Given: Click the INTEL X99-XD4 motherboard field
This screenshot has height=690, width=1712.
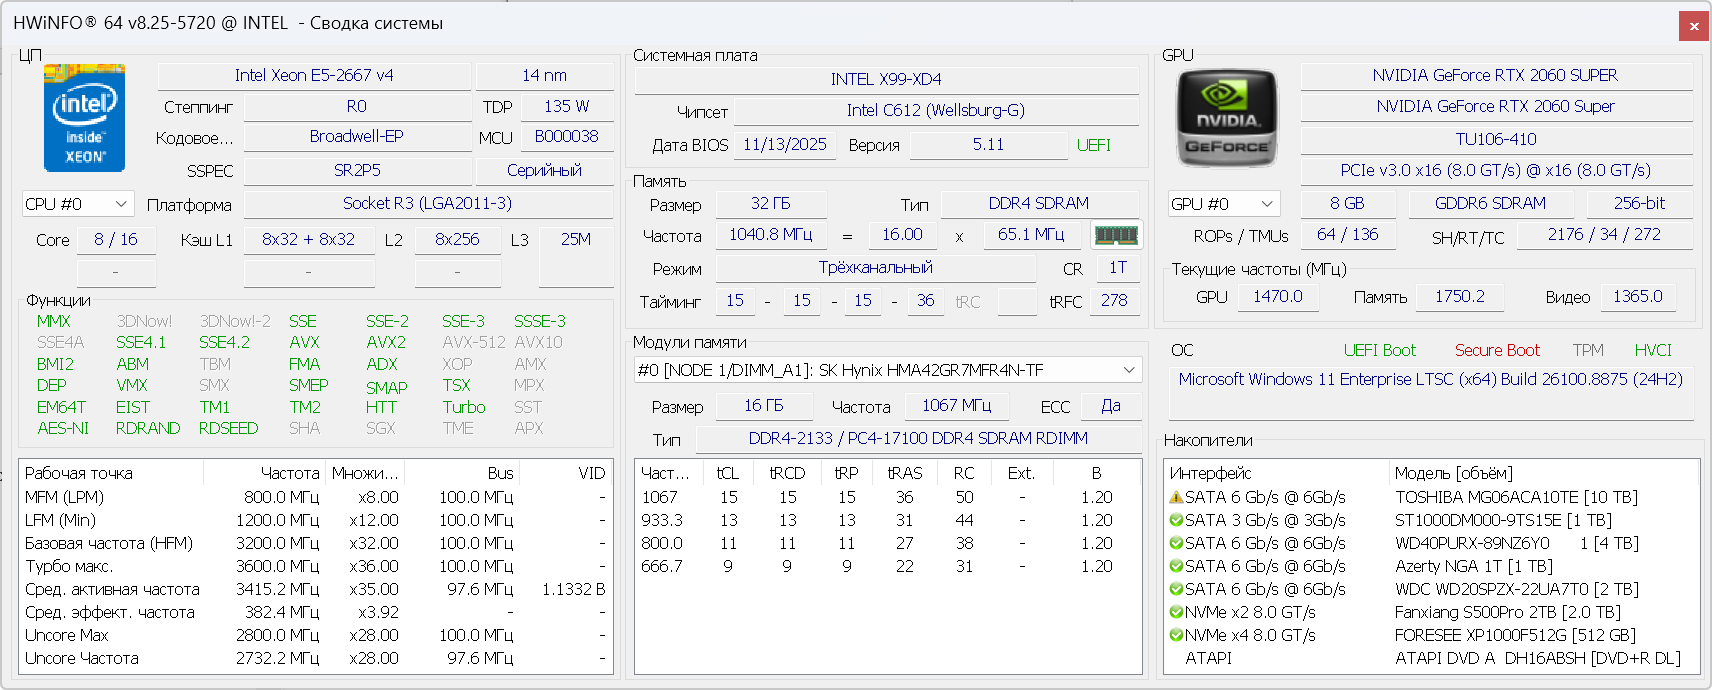Looking at the screenshot, I should tap(886, 79).
